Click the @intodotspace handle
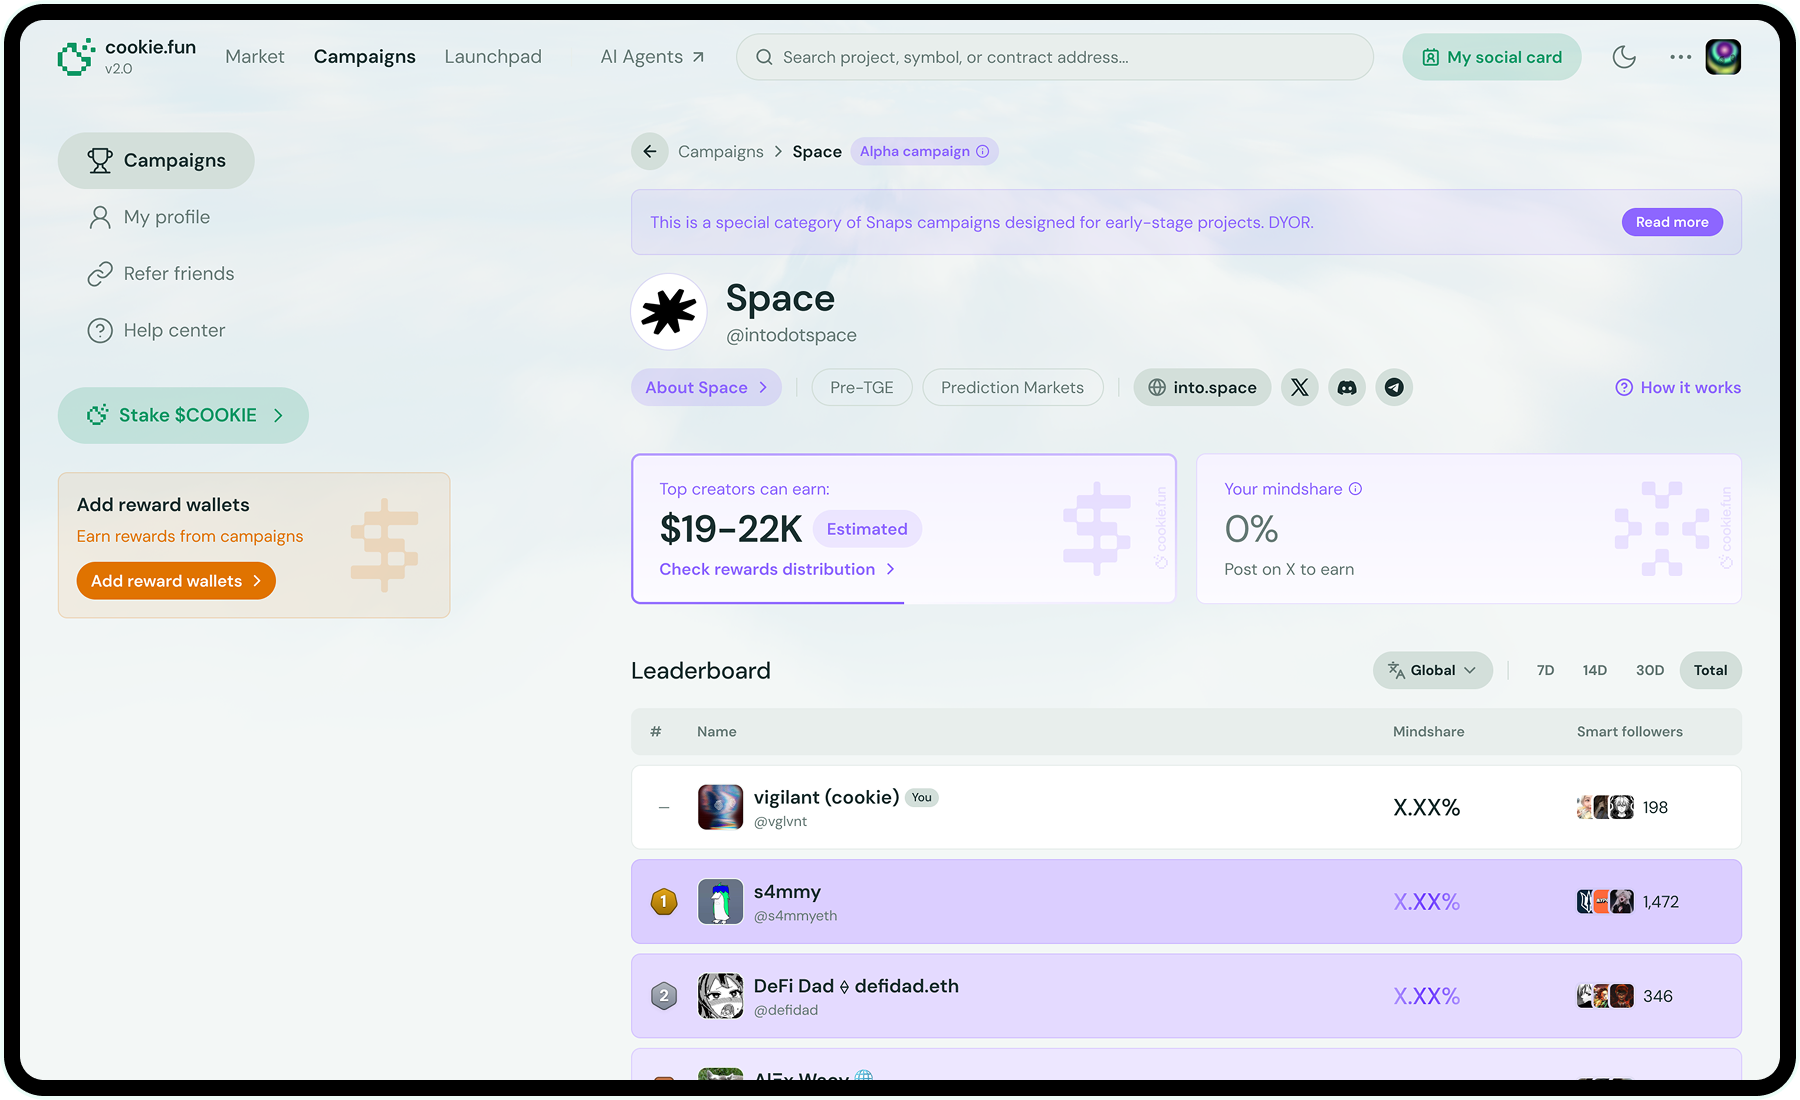 791,336
